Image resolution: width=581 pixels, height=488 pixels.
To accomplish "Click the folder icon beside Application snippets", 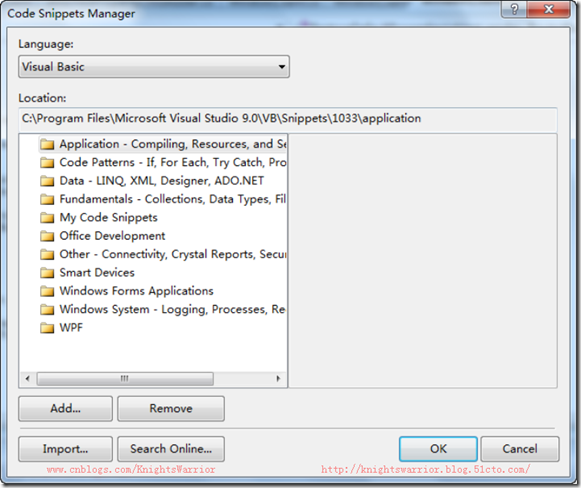I will 47,144.
